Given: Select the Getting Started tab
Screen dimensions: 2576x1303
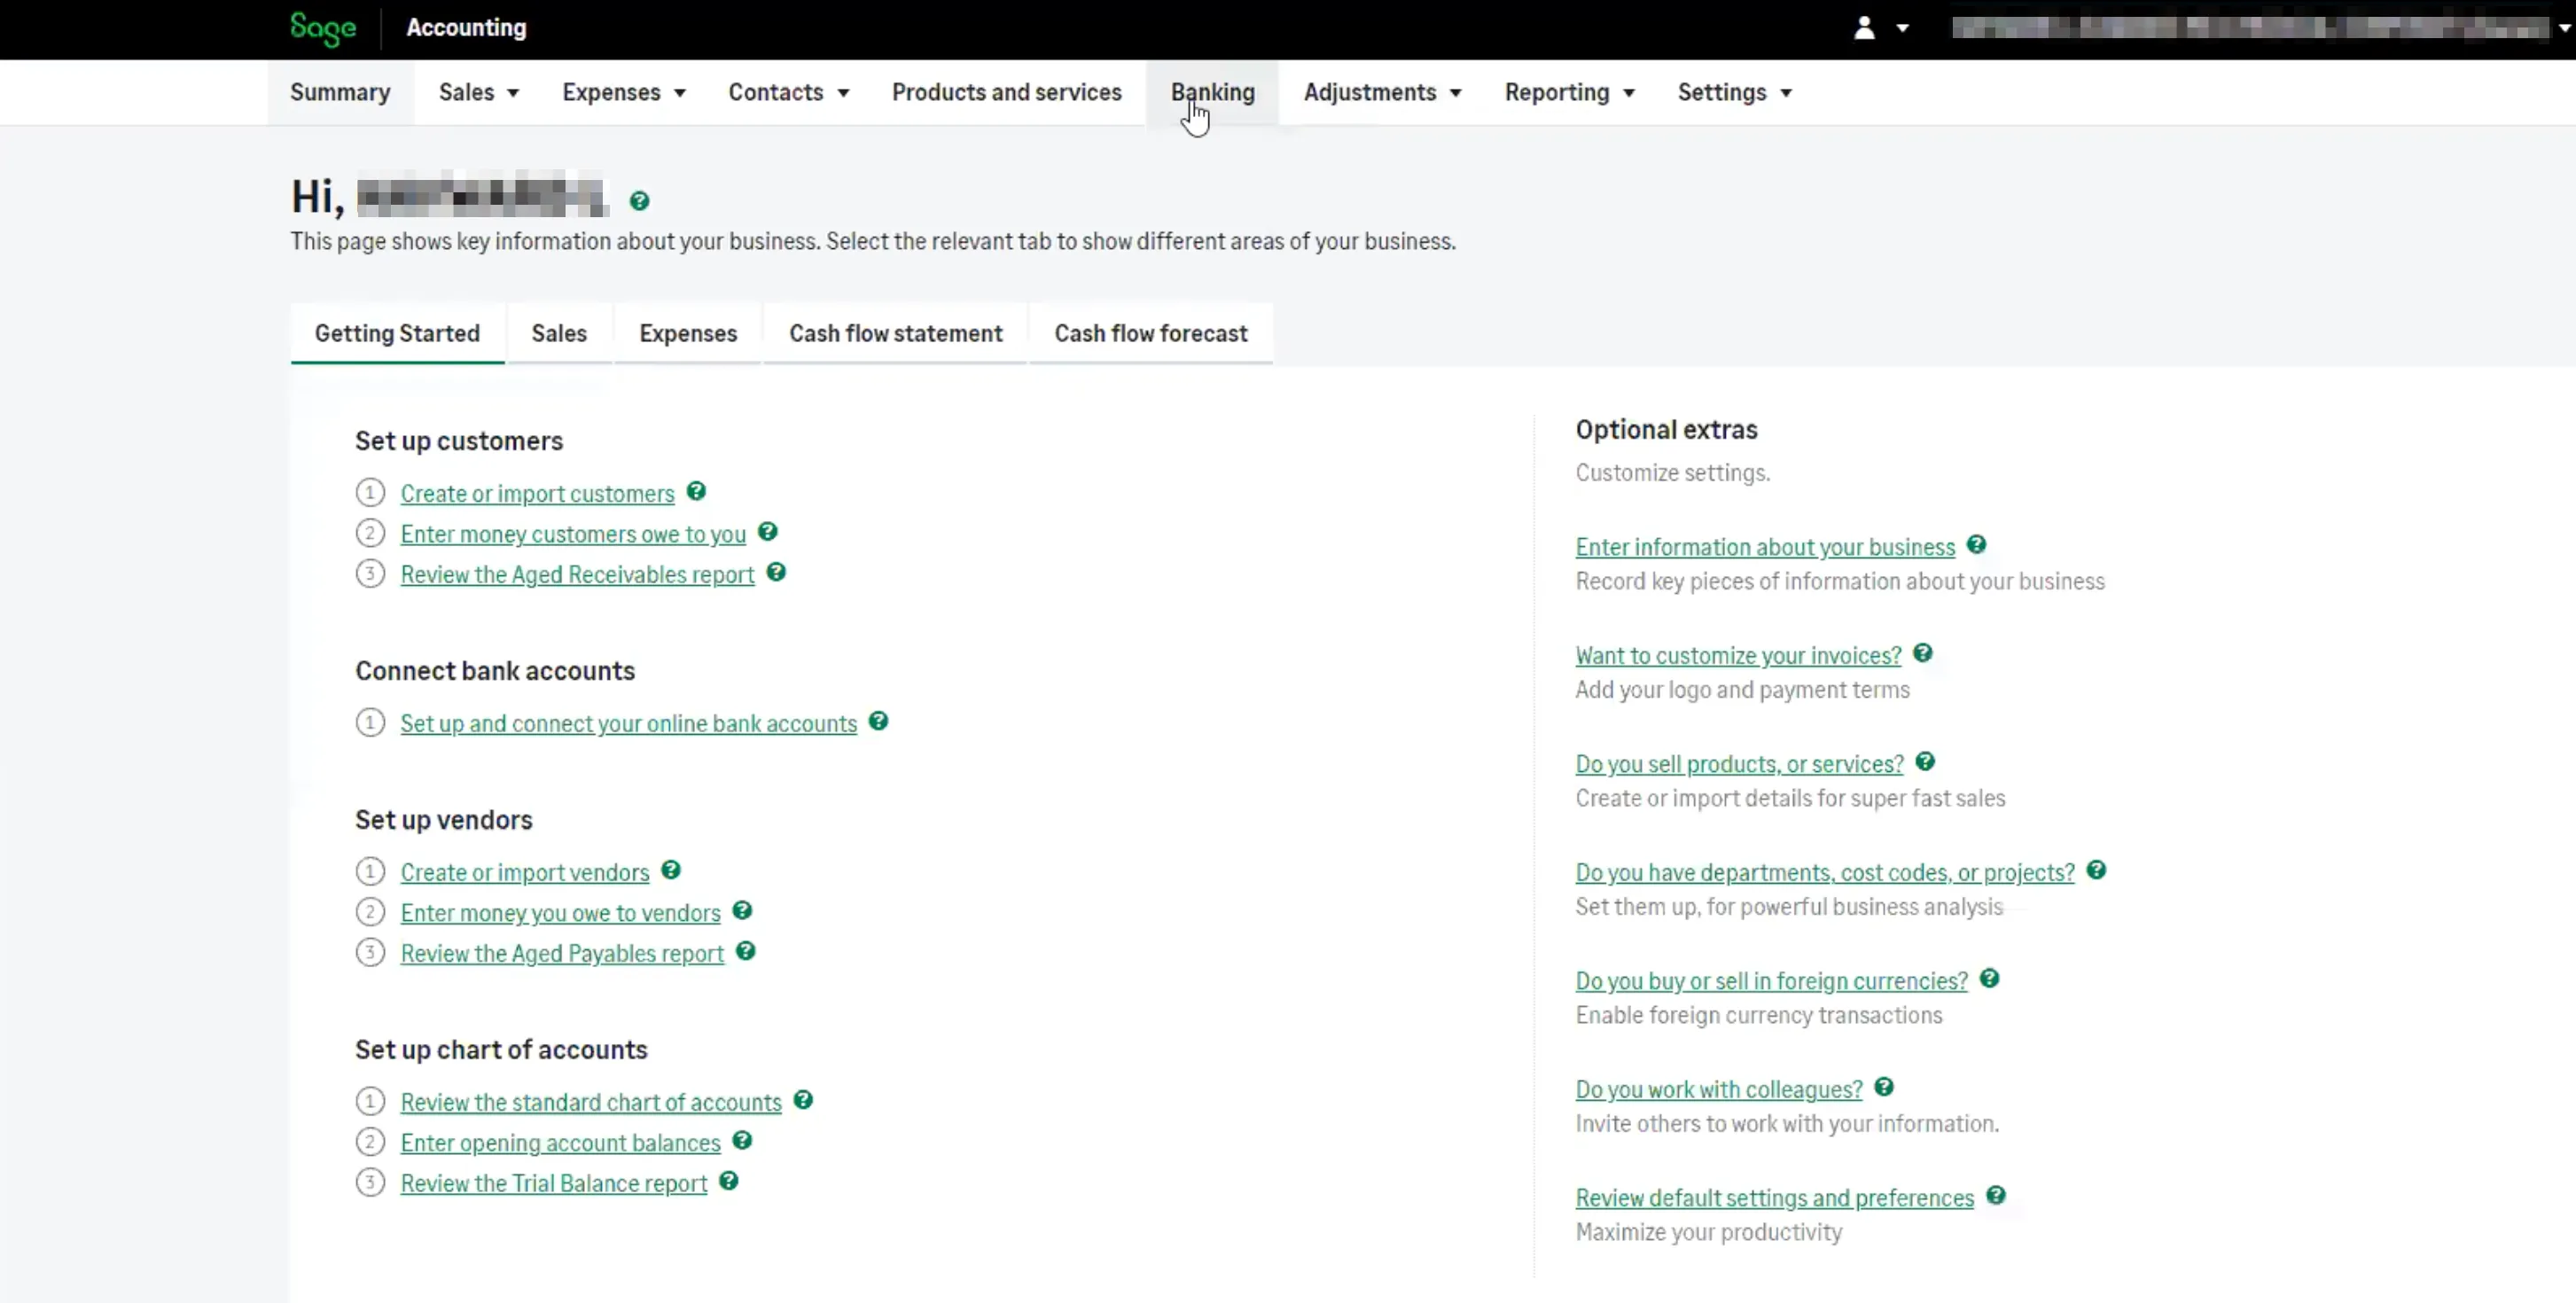Looking at the screenshot, I should (x=397, y=333).
